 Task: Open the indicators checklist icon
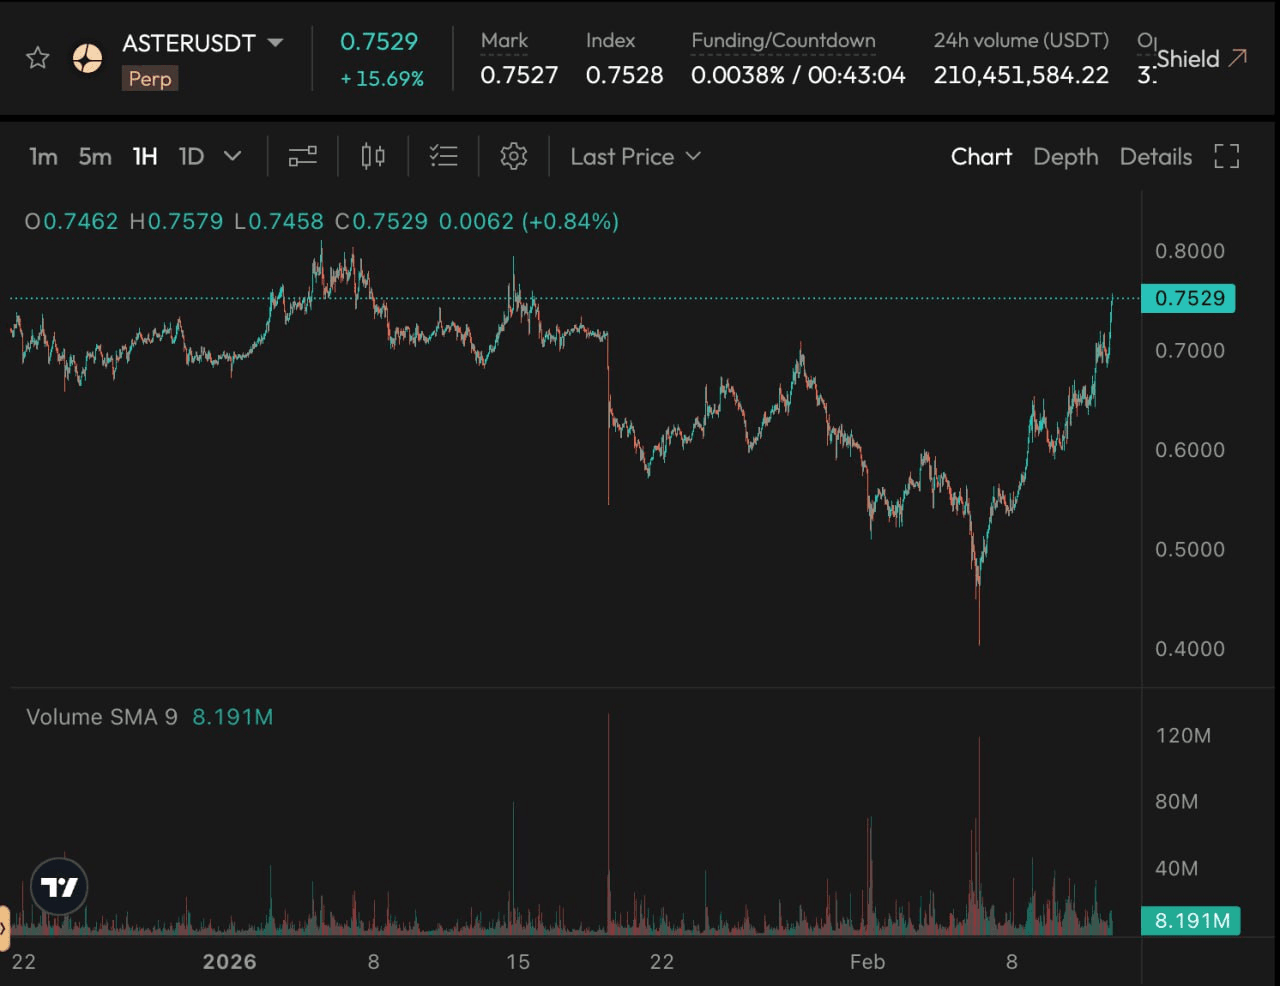click(443, 157)
